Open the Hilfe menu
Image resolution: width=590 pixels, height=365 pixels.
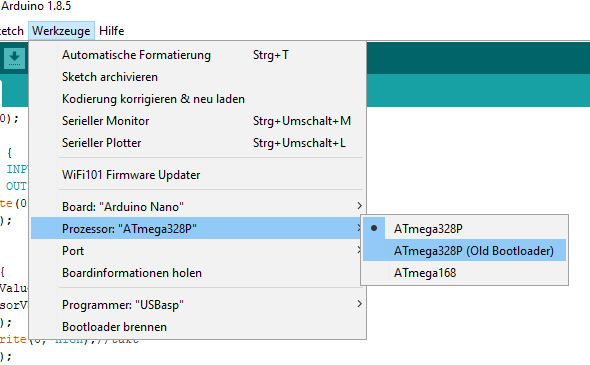pos(111,31)
